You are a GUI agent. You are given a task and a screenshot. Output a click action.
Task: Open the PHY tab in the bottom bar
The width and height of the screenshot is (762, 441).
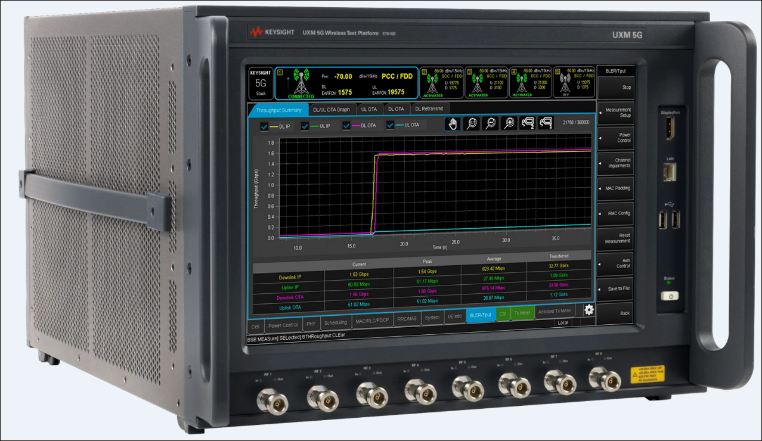[x=311, y=324]
